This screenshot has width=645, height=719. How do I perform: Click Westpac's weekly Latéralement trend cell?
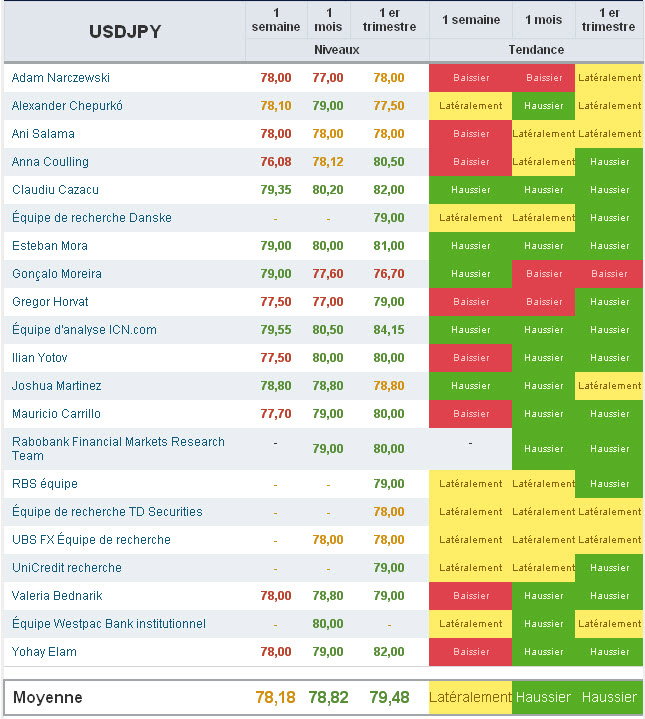470,623
